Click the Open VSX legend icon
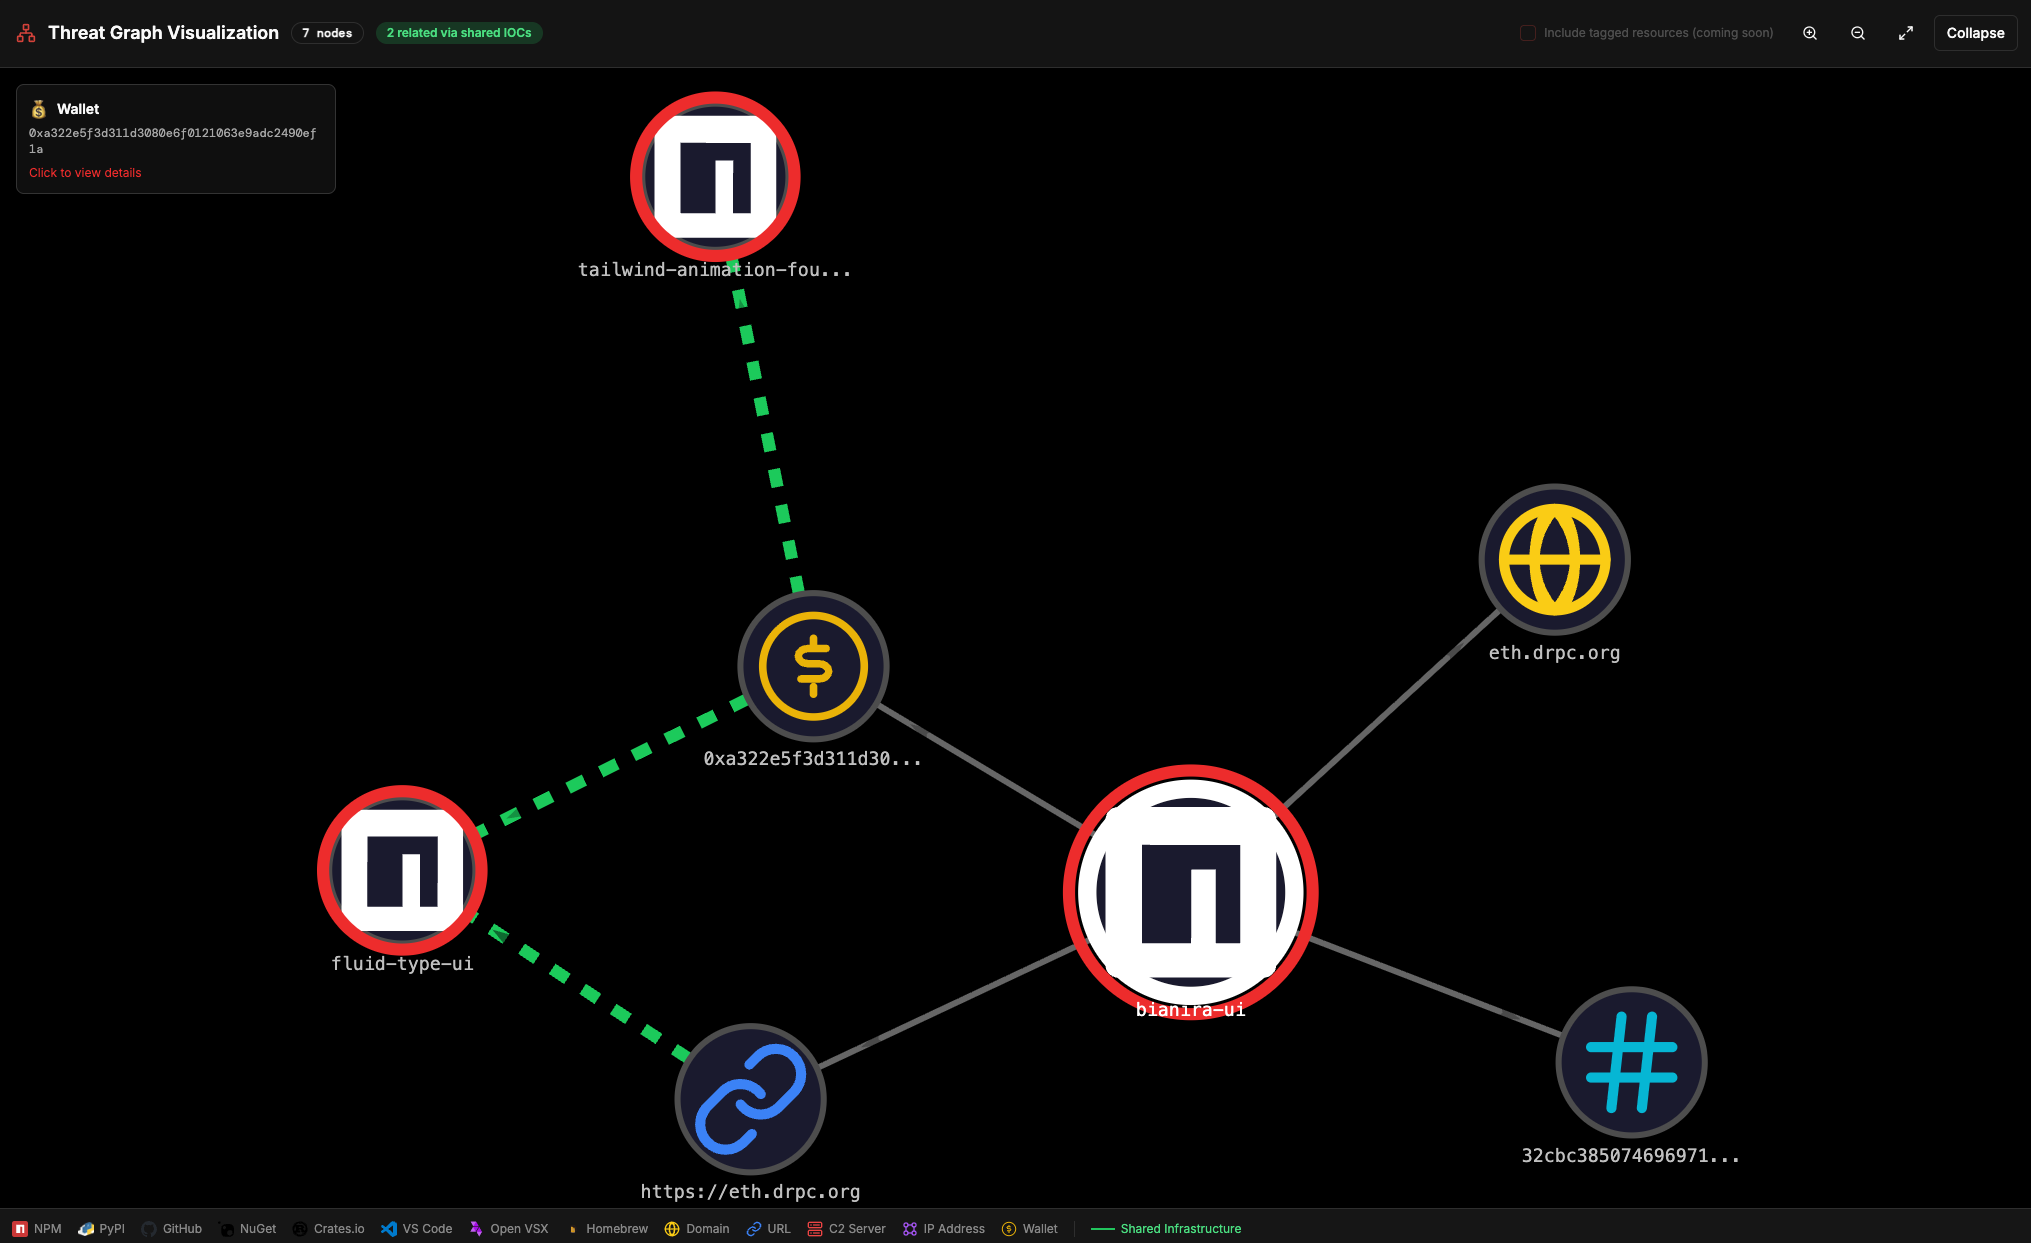The width and height of the screenshot is (2031, 1243). coord(476,1229)
